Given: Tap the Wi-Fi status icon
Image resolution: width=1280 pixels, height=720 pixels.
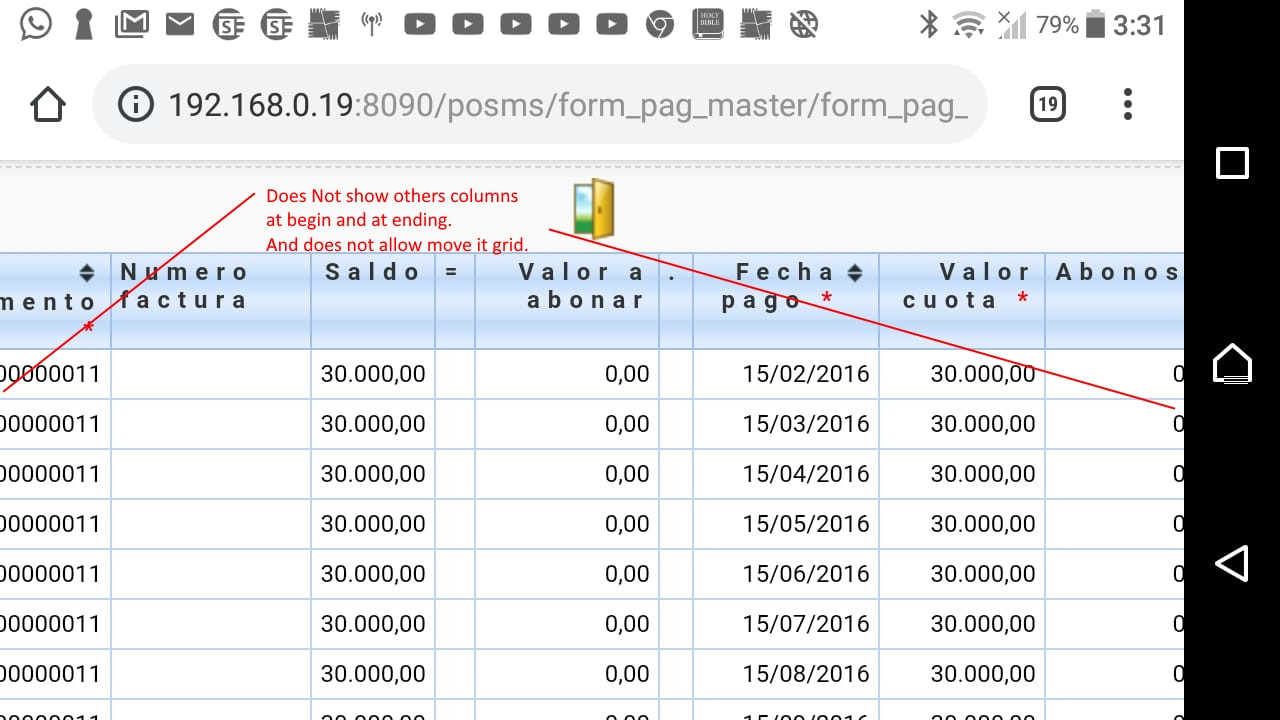Looking at the screenshot, I should [x=968, y=24].
